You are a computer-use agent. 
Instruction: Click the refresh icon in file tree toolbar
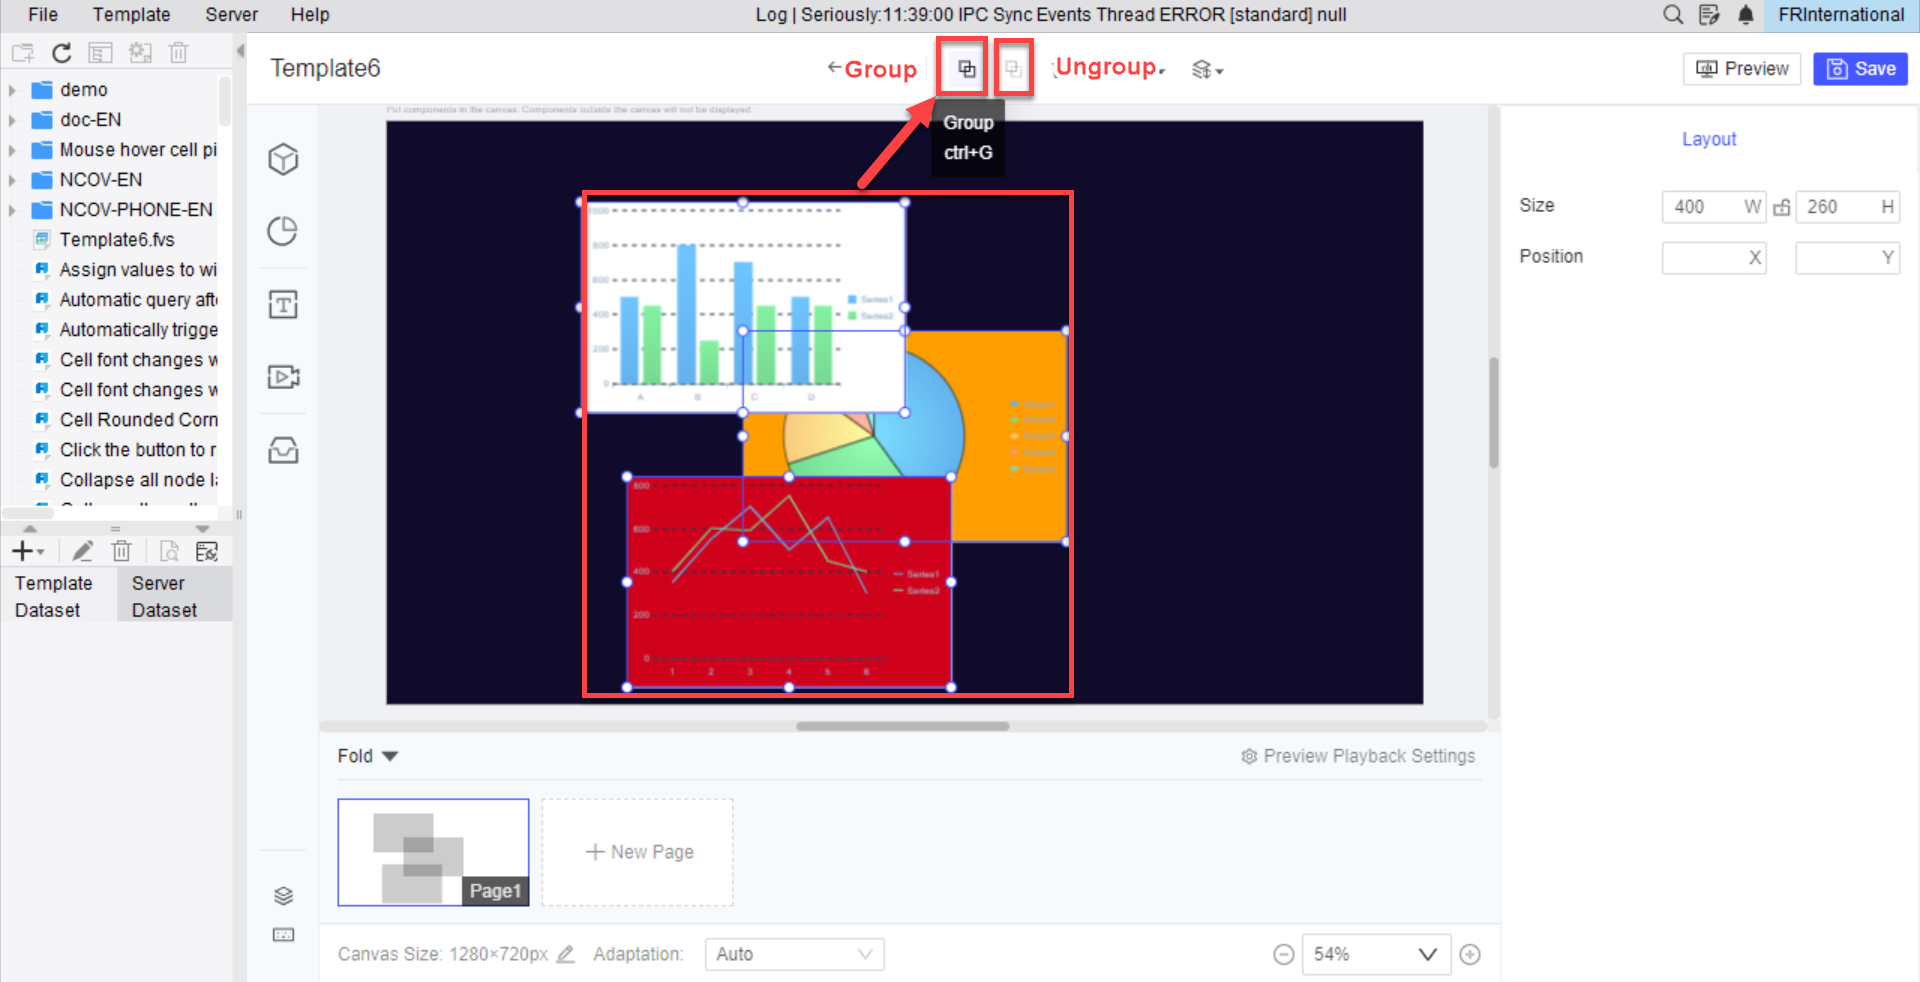[62, 53]
